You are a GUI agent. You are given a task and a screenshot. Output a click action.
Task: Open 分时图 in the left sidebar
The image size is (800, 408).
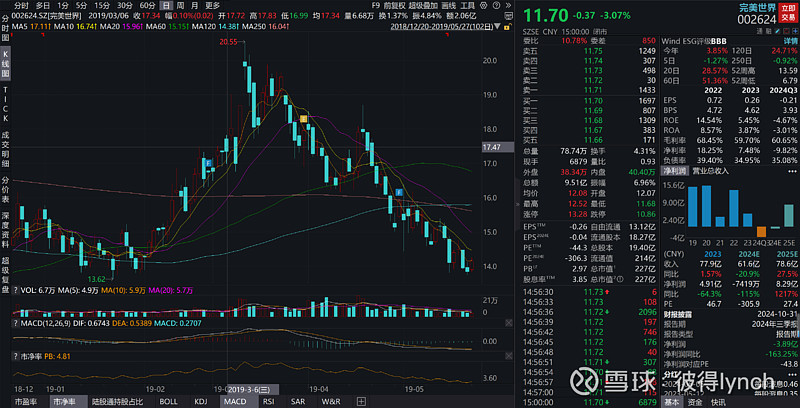tap(6, 28)
